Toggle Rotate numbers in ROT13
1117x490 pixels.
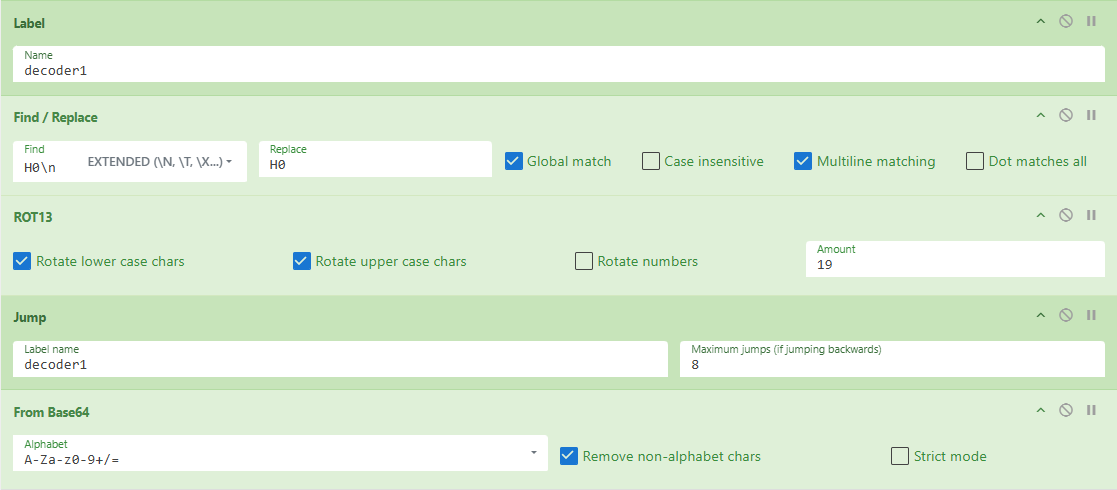[x=584, y=261]
